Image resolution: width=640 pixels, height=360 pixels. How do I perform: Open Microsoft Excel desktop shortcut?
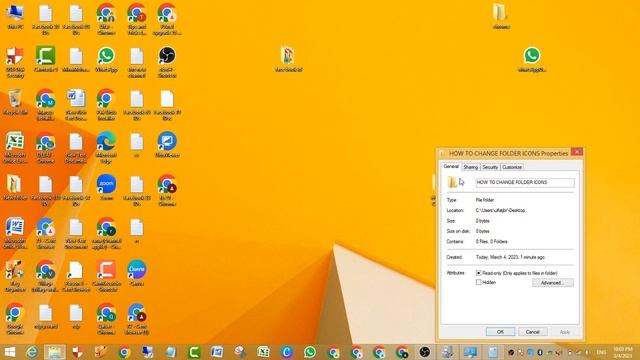click(15, 147)
